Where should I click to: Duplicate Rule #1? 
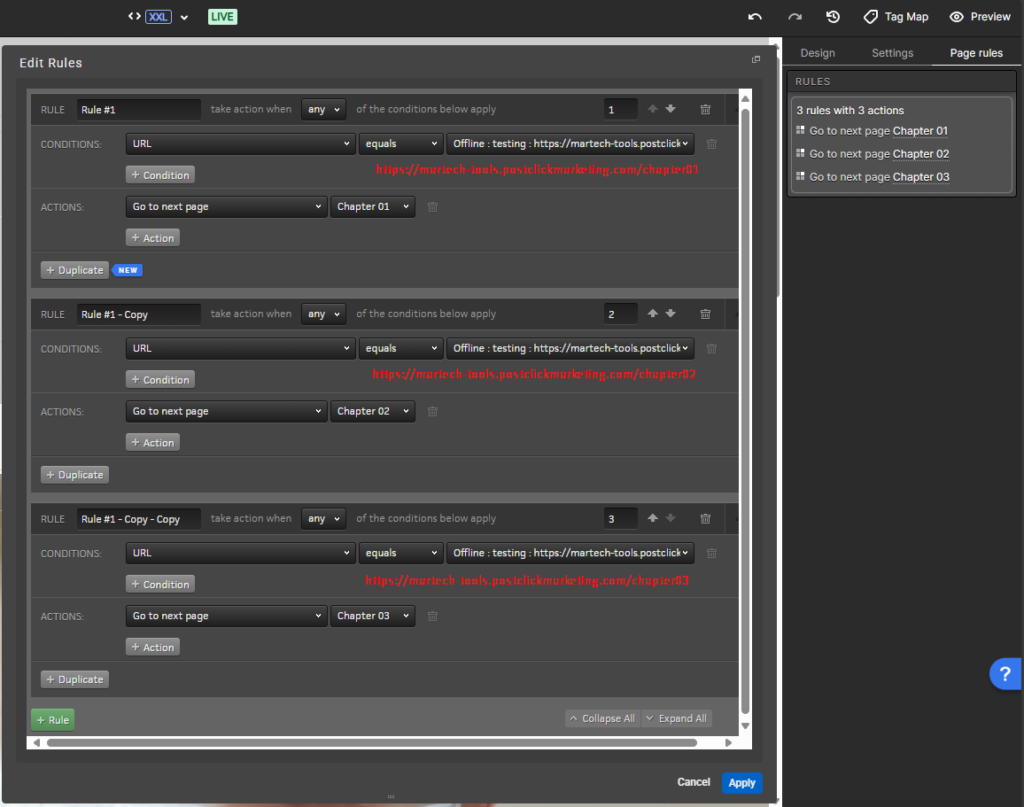(x=74, y=270)
